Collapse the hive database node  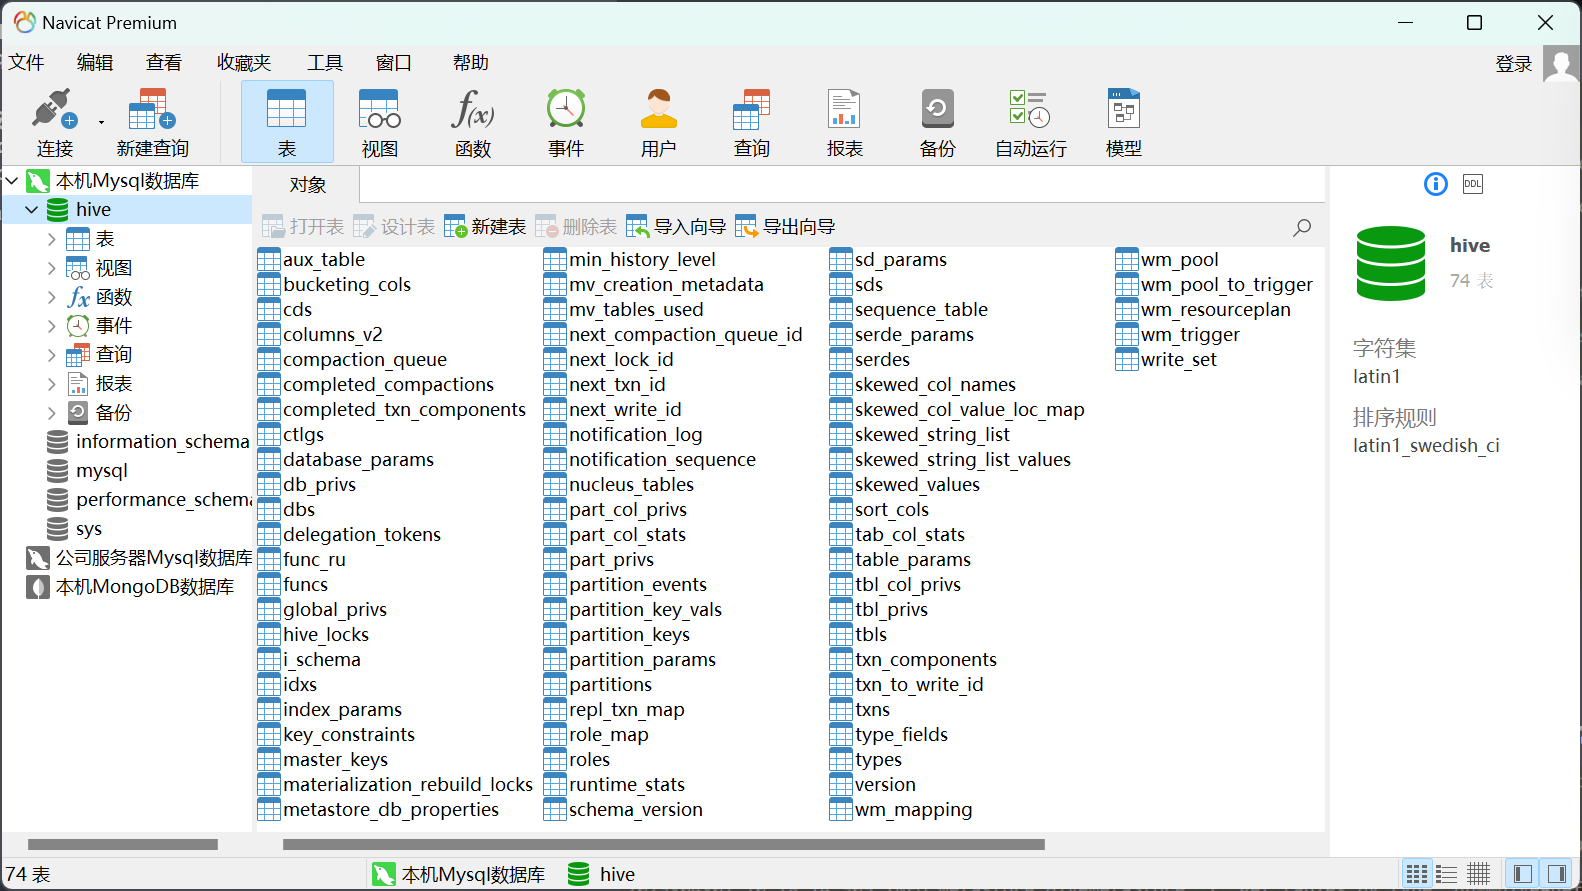(32, 210)
